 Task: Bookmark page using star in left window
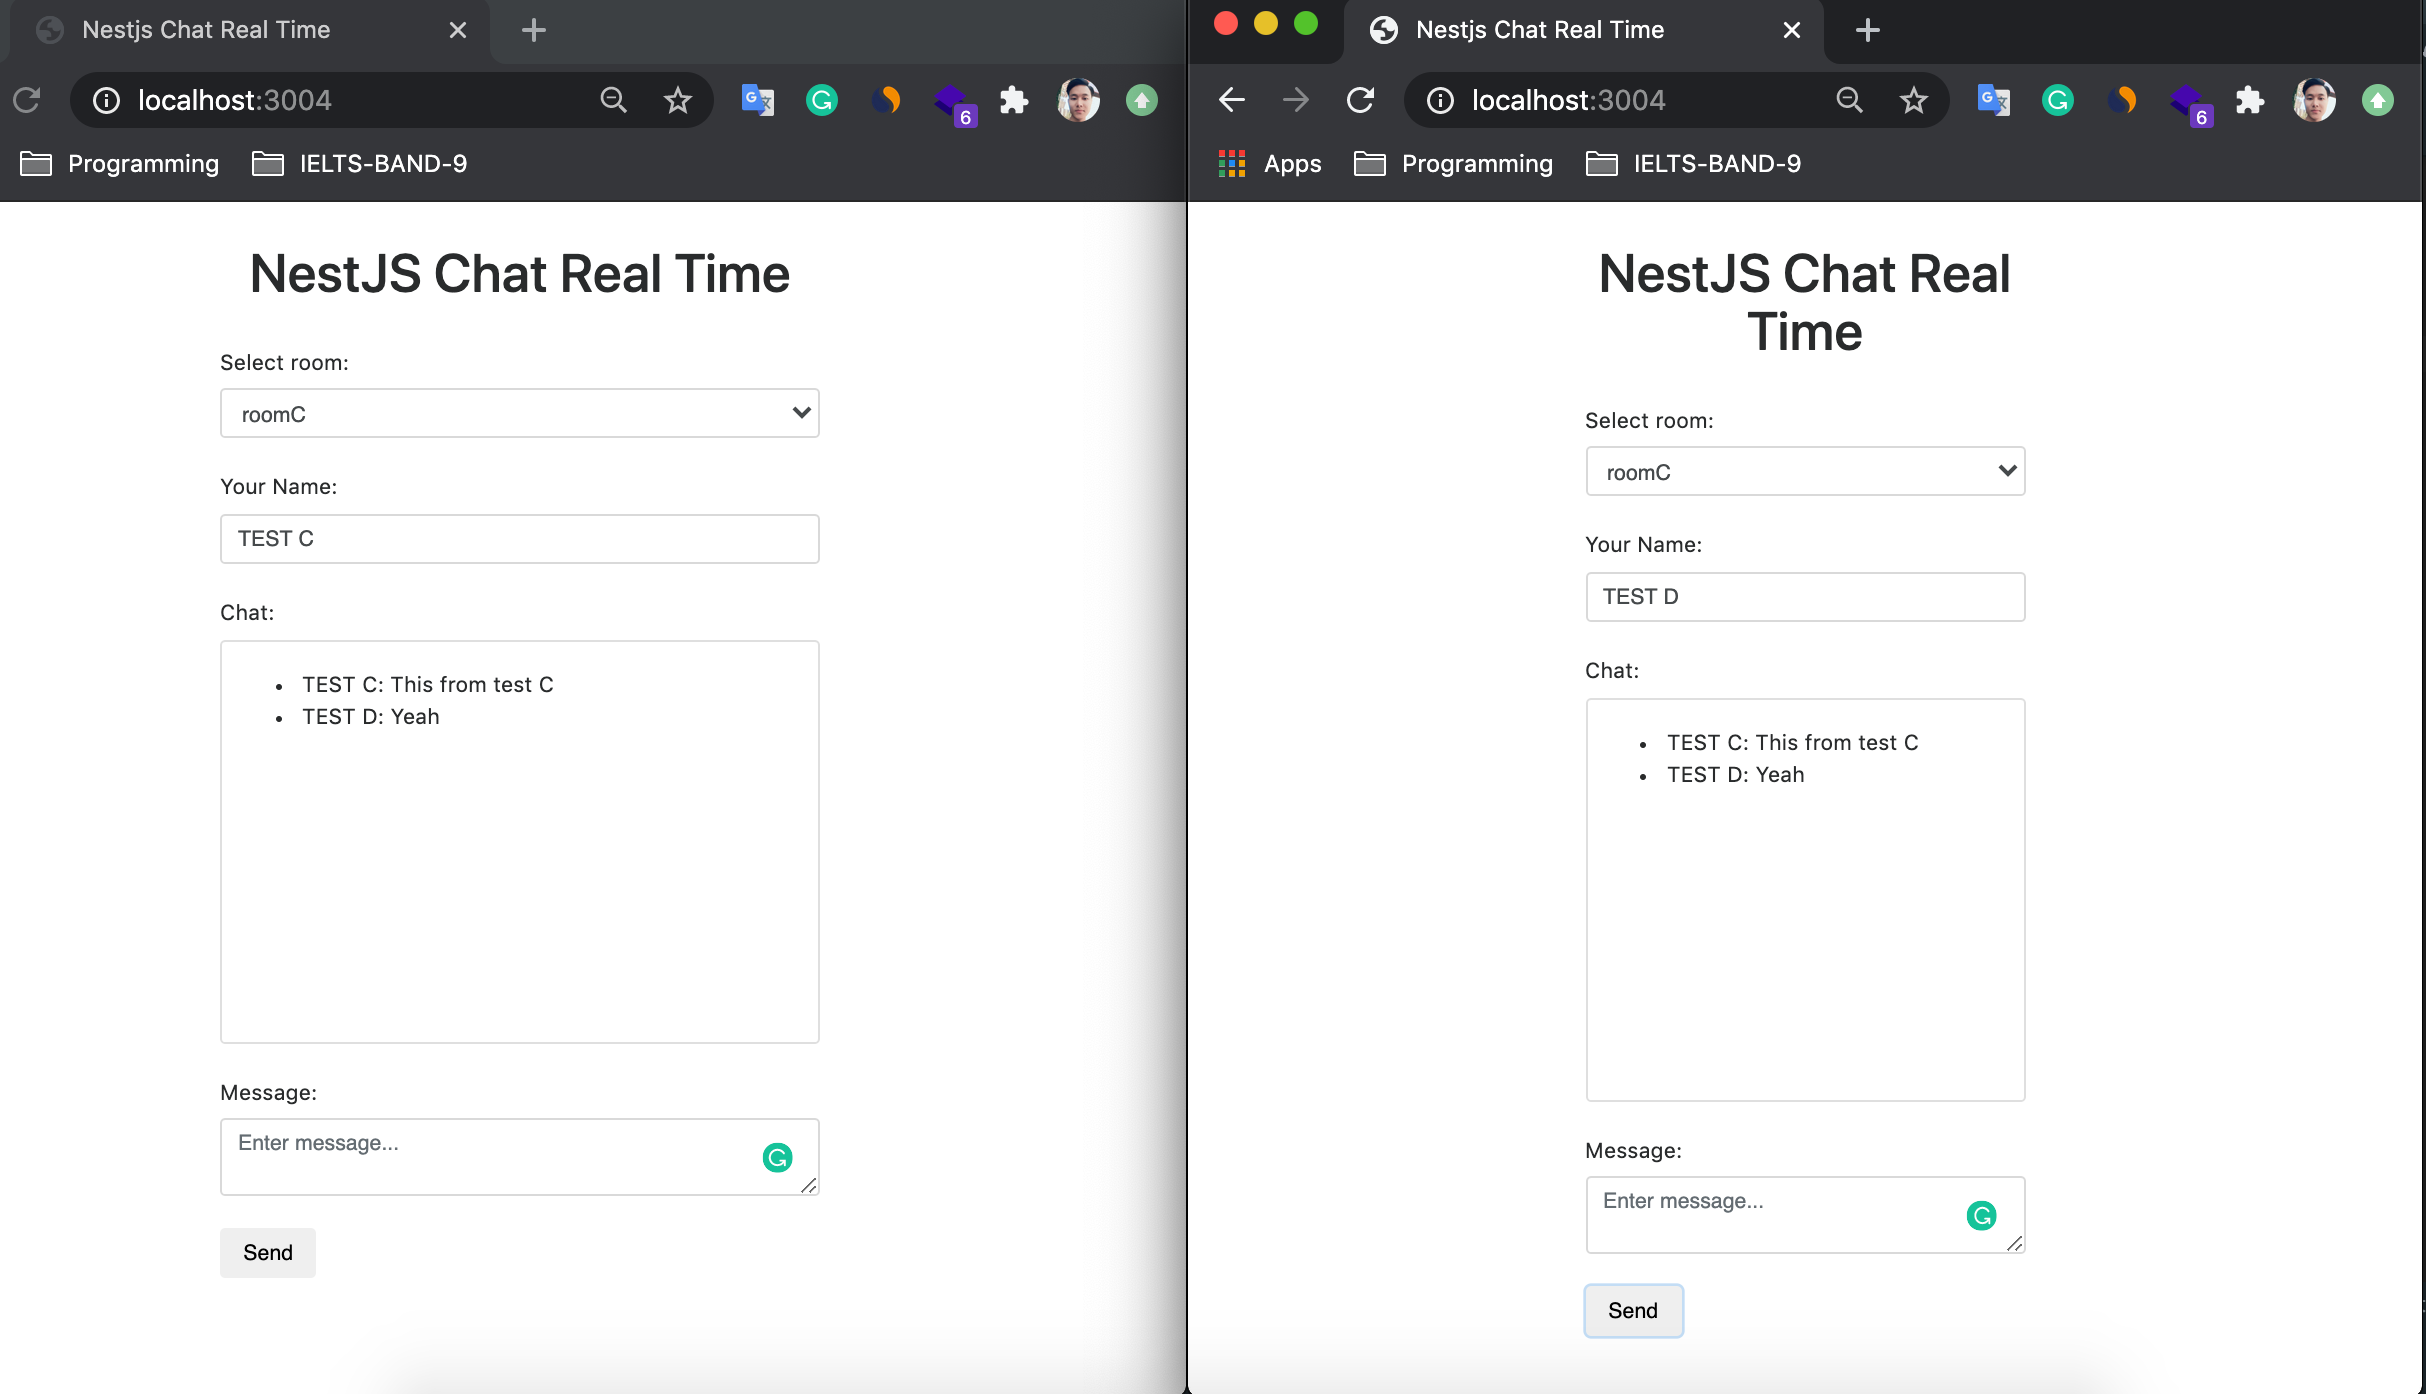tap(678, 100)
